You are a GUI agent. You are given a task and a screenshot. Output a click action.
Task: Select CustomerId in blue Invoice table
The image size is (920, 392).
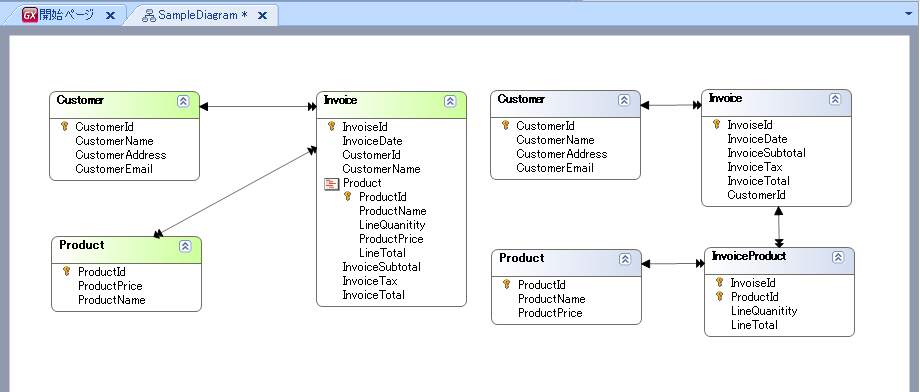756,195
